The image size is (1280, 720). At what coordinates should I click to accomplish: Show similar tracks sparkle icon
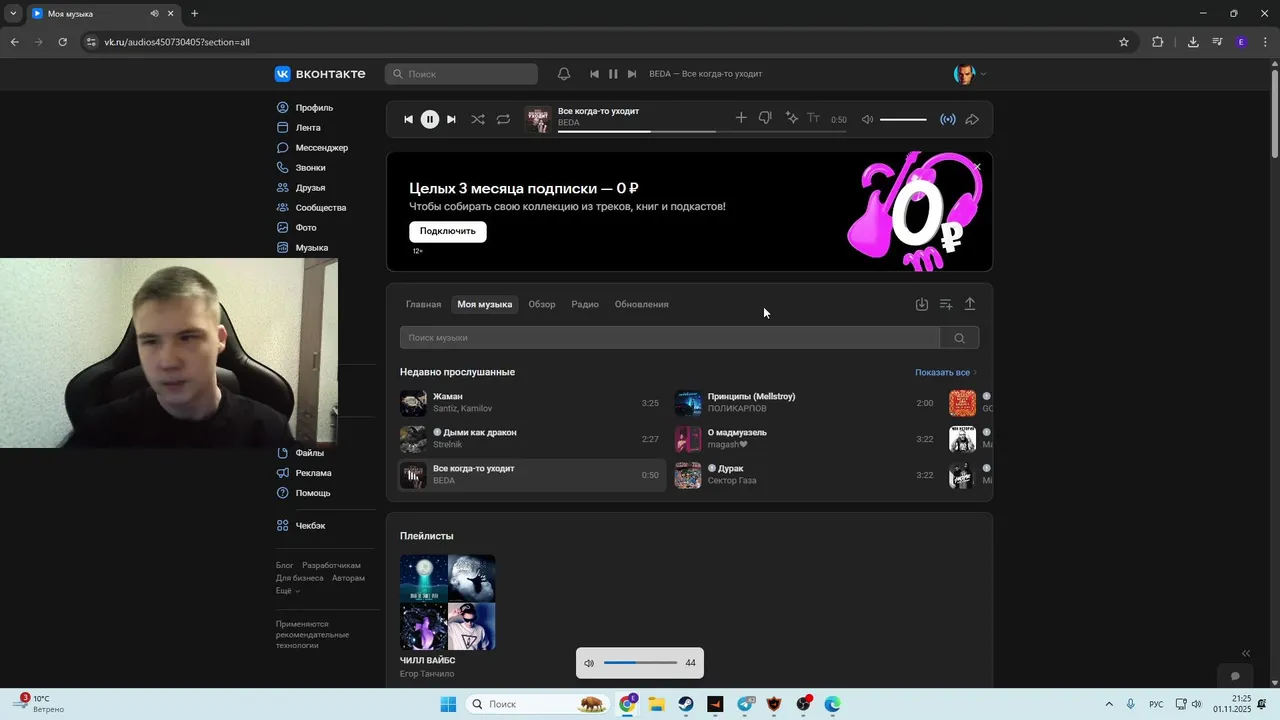tap(791, 118)
